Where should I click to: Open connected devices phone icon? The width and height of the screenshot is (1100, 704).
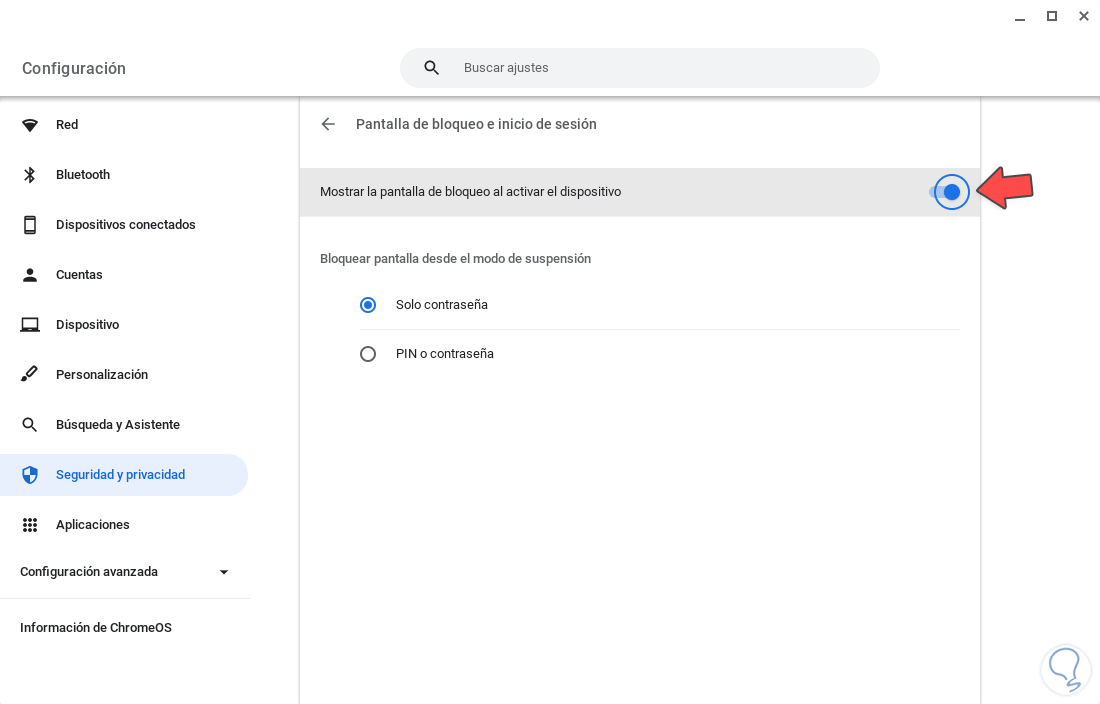point(30,225)
